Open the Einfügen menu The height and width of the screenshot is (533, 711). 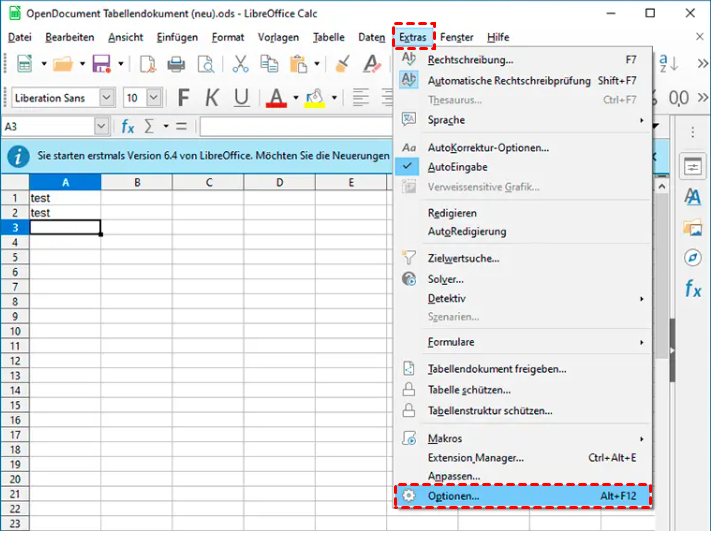[x=177, y=37]
